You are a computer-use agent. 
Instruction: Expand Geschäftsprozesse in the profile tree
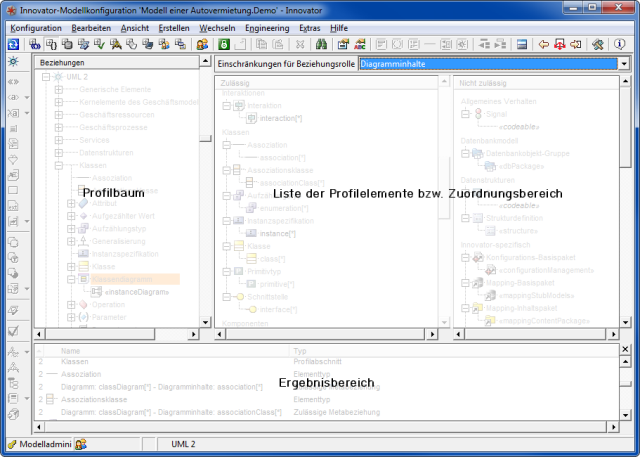[59, 127]
